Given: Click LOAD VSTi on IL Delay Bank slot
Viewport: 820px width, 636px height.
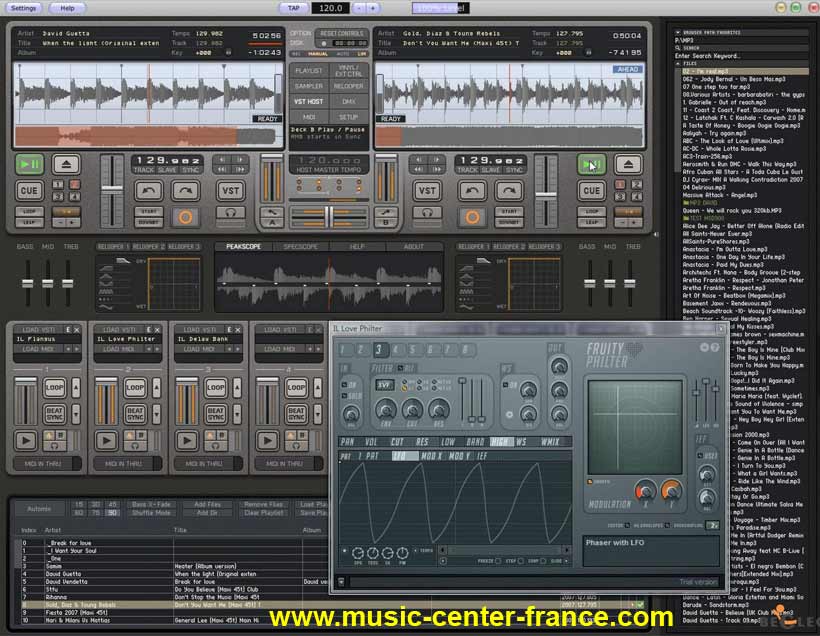Looking at the screenshot, I should coord(199,330).
